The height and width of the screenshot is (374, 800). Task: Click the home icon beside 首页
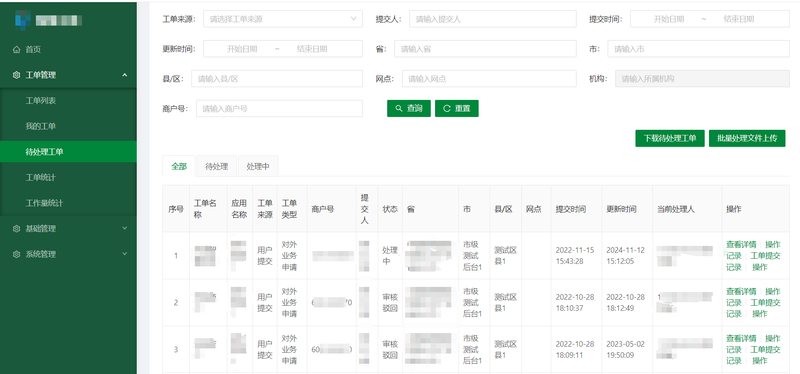coord(16,49)
